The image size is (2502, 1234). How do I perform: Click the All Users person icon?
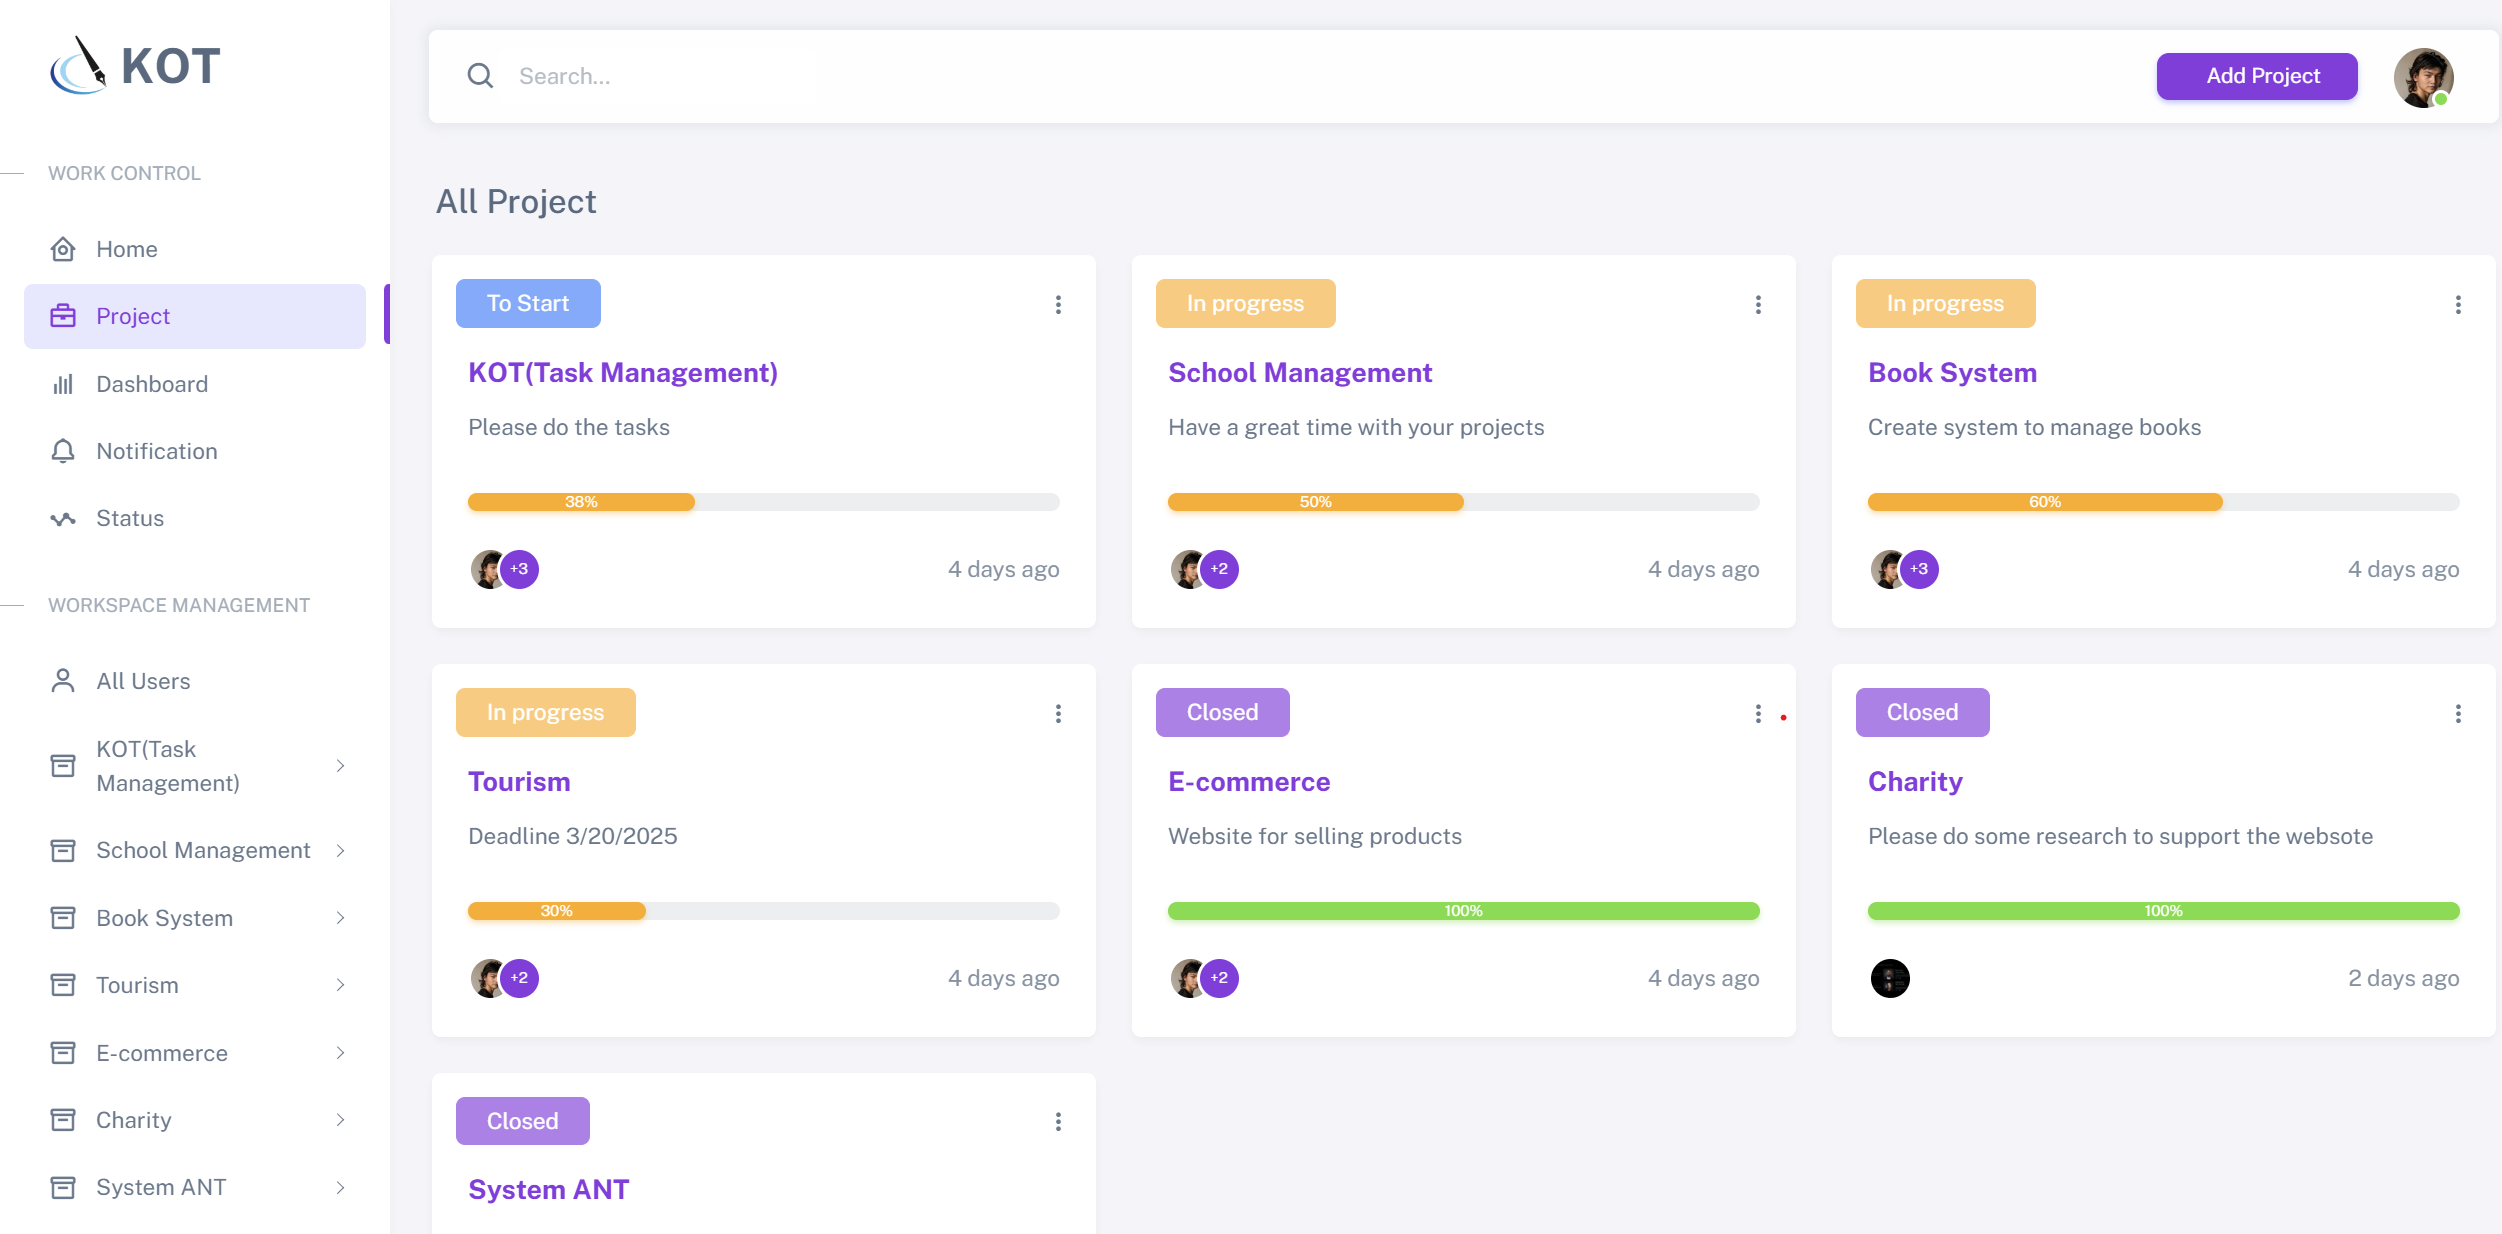click(63, 681)
